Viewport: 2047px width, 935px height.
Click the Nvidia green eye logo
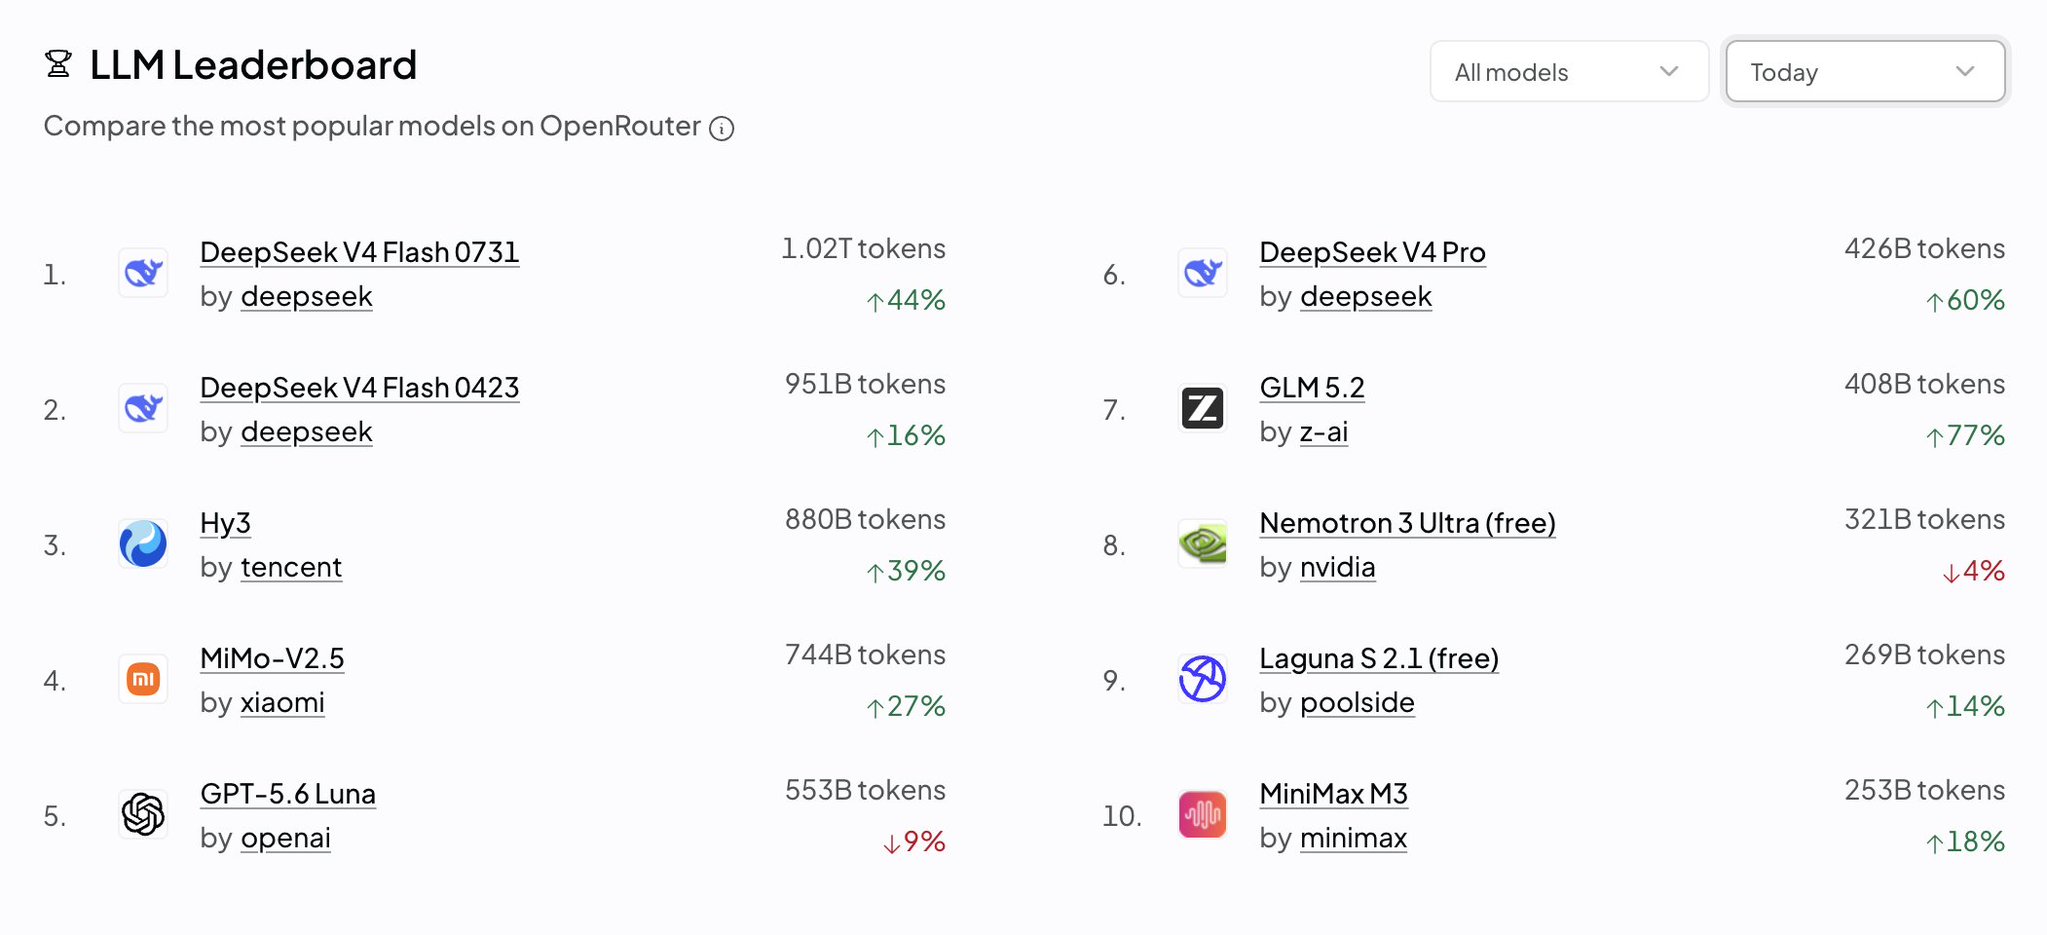click(1202, 544)
